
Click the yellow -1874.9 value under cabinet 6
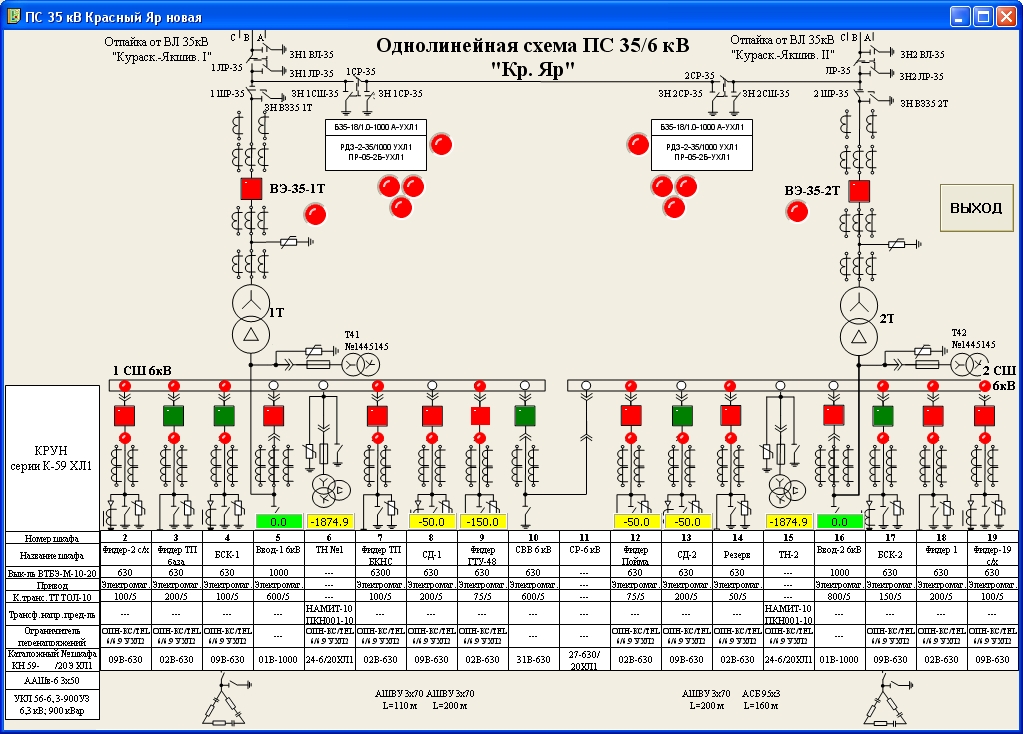click(x=329, y=522)
